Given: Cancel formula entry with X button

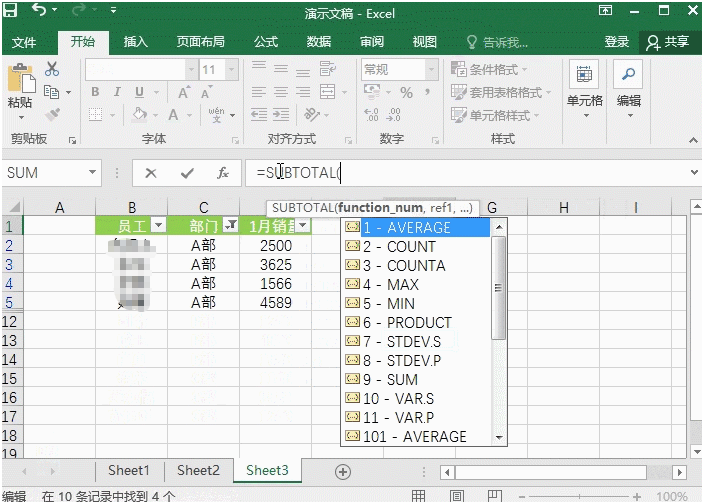Looking at the screenshot, I should [x=151, y=173].
